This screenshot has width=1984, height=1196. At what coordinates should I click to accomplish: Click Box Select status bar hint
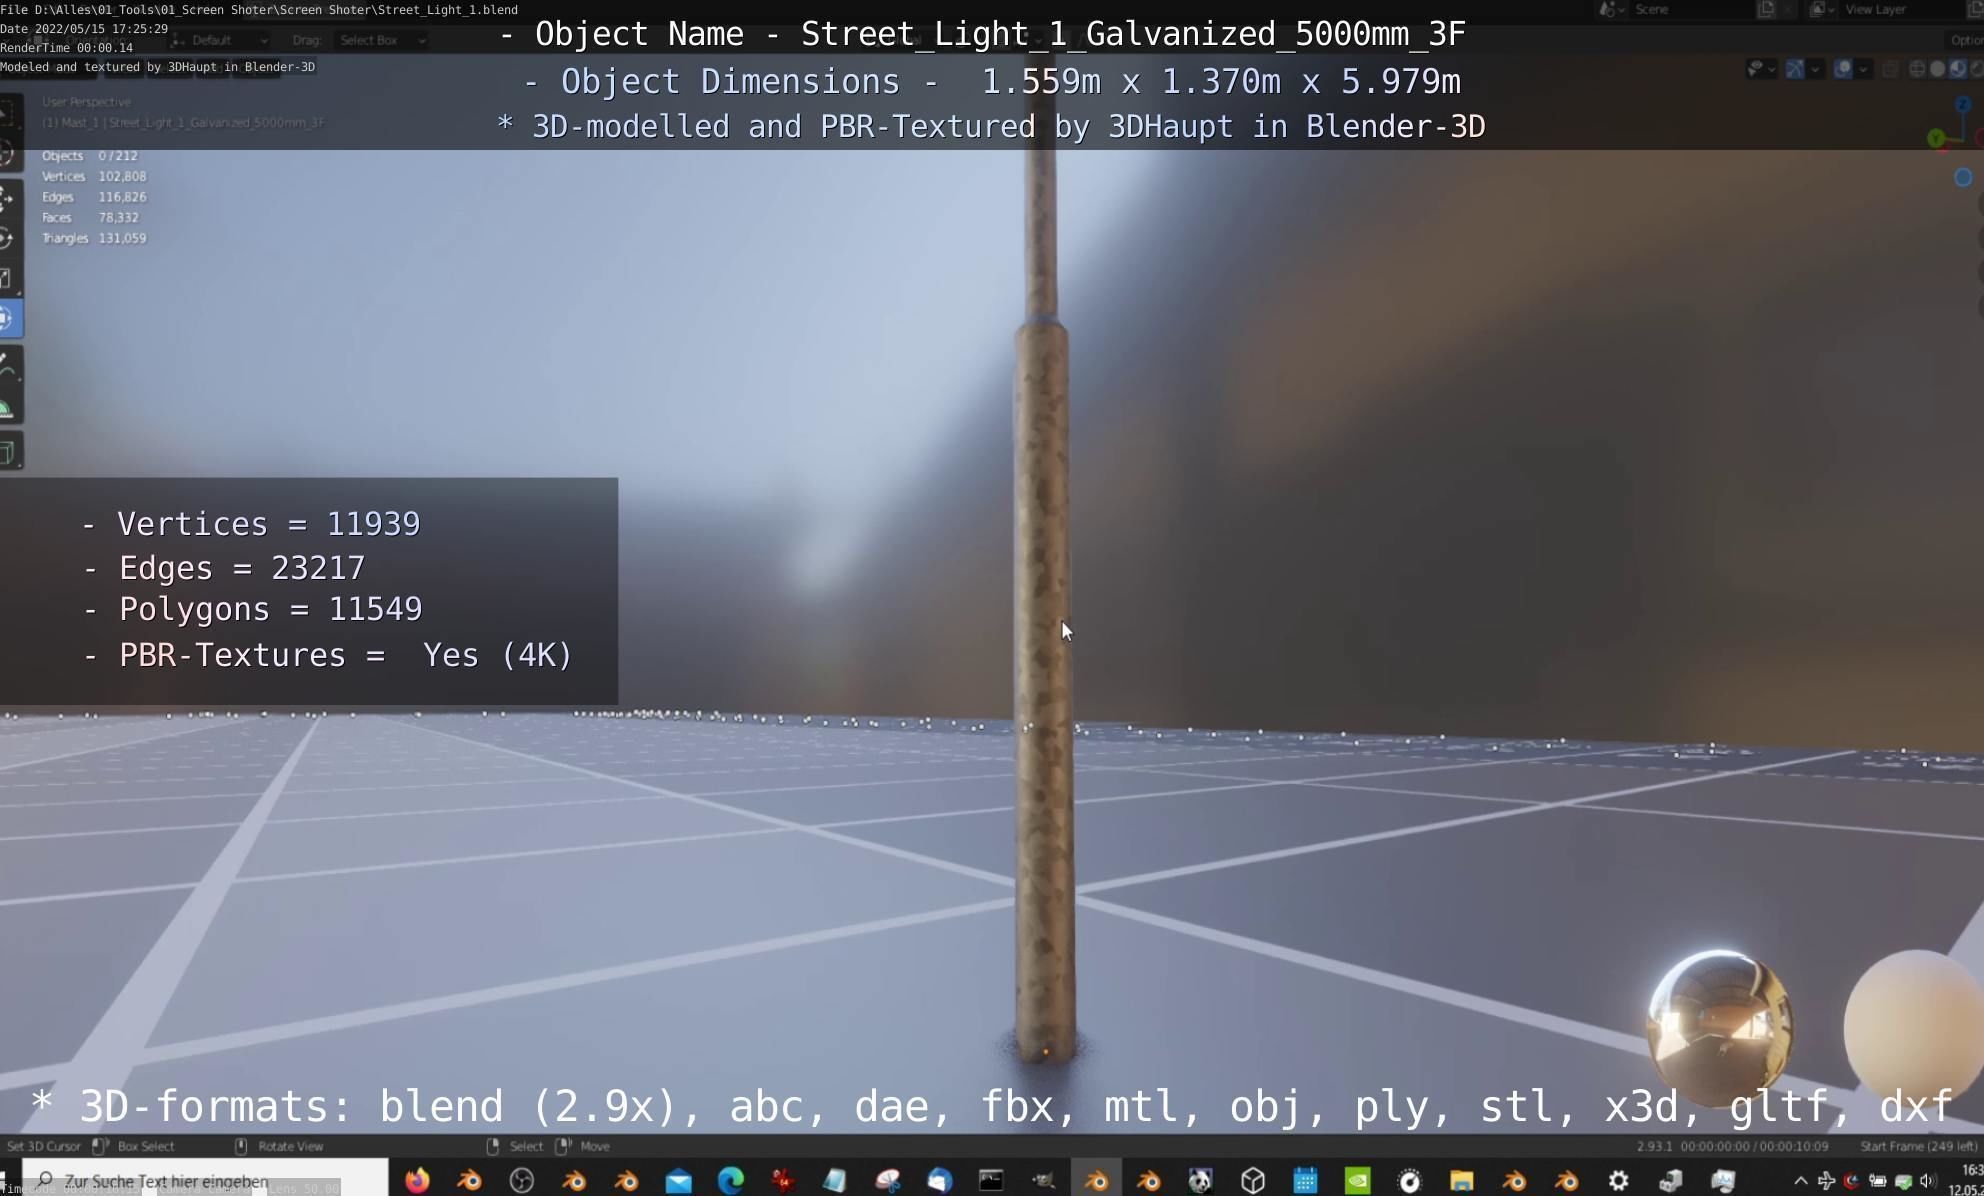click(145, 1146)
